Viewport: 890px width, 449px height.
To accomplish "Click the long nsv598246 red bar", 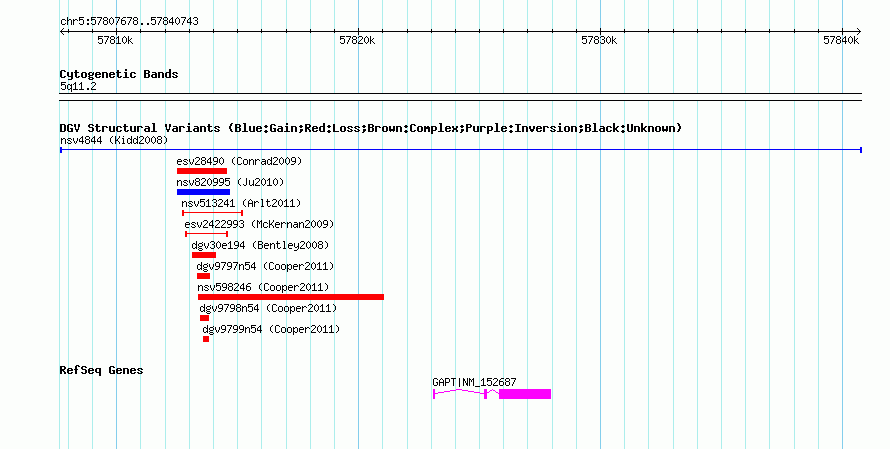I will point(291,297).
